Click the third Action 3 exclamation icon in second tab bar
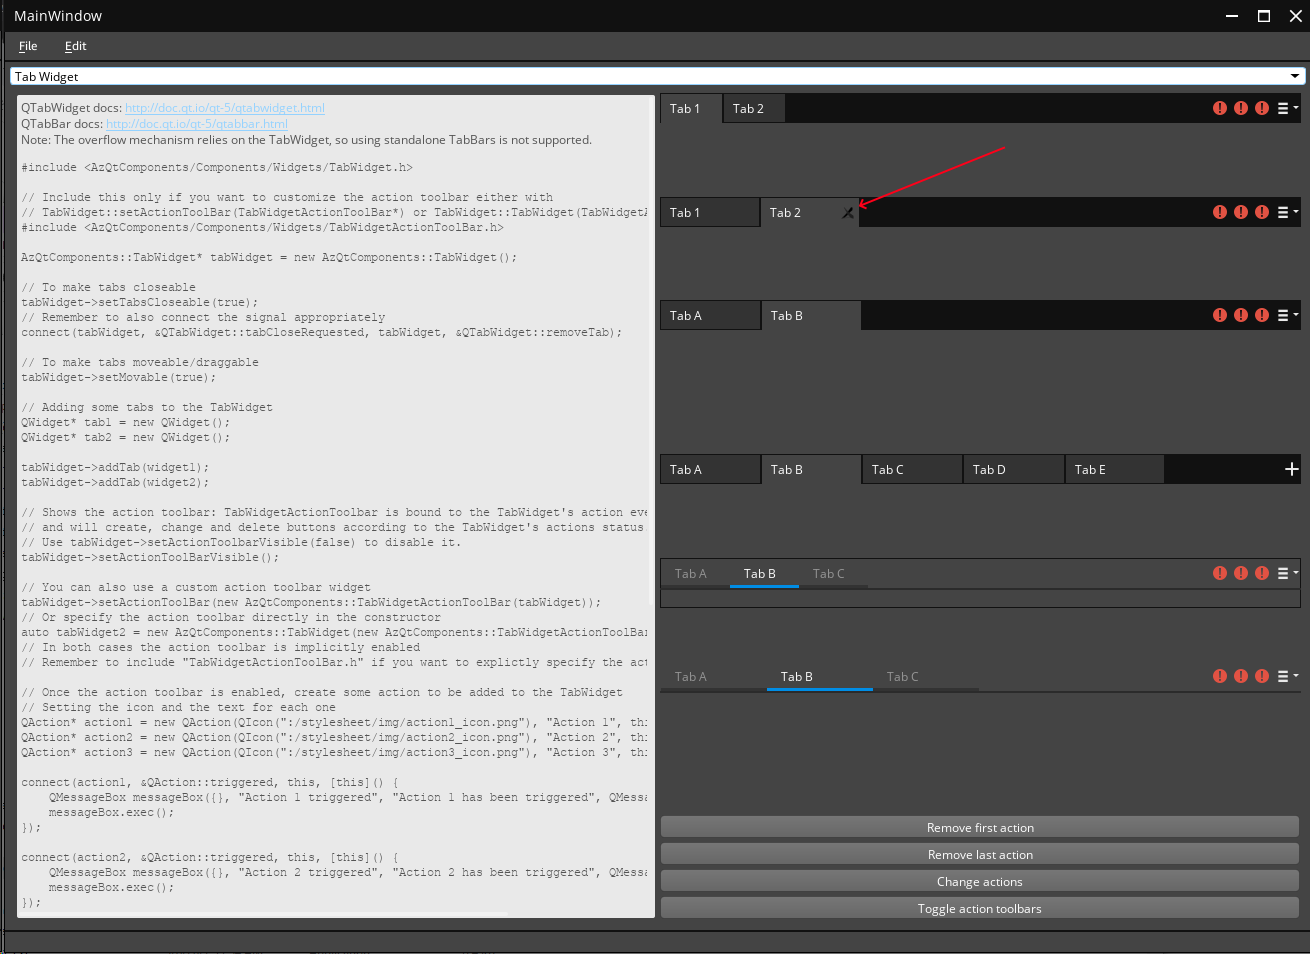Viewport: 1310px width, 954px height. point(1261,212)
